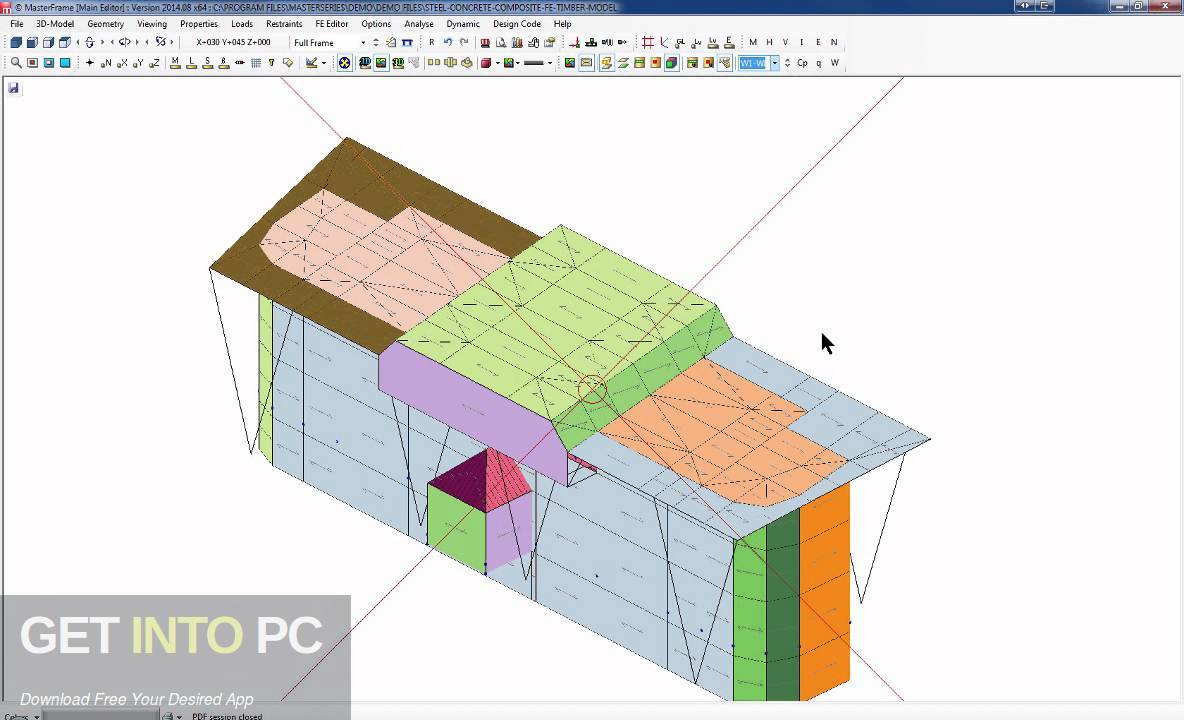Expand the drawing pencil tool dropdown arrow
This screenshot has height=720, width=1184.
324,63
